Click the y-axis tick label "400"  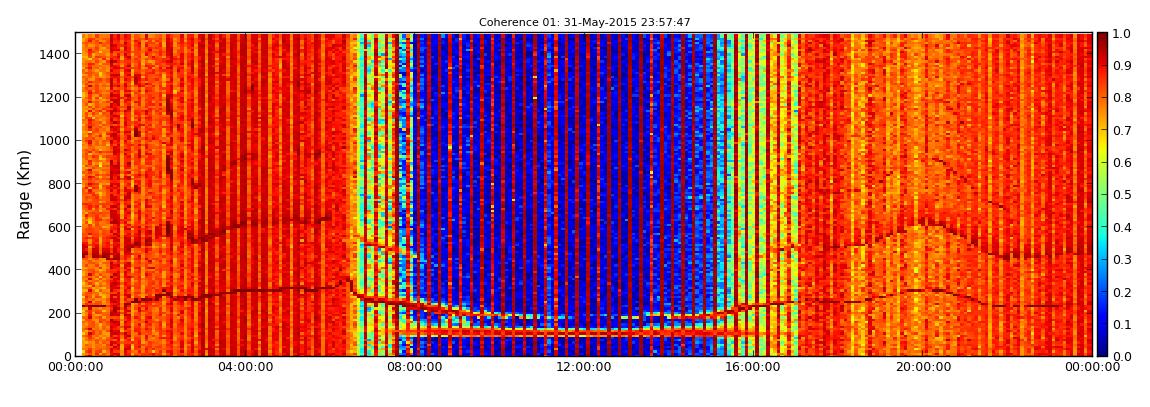click(x=60, y=271)
